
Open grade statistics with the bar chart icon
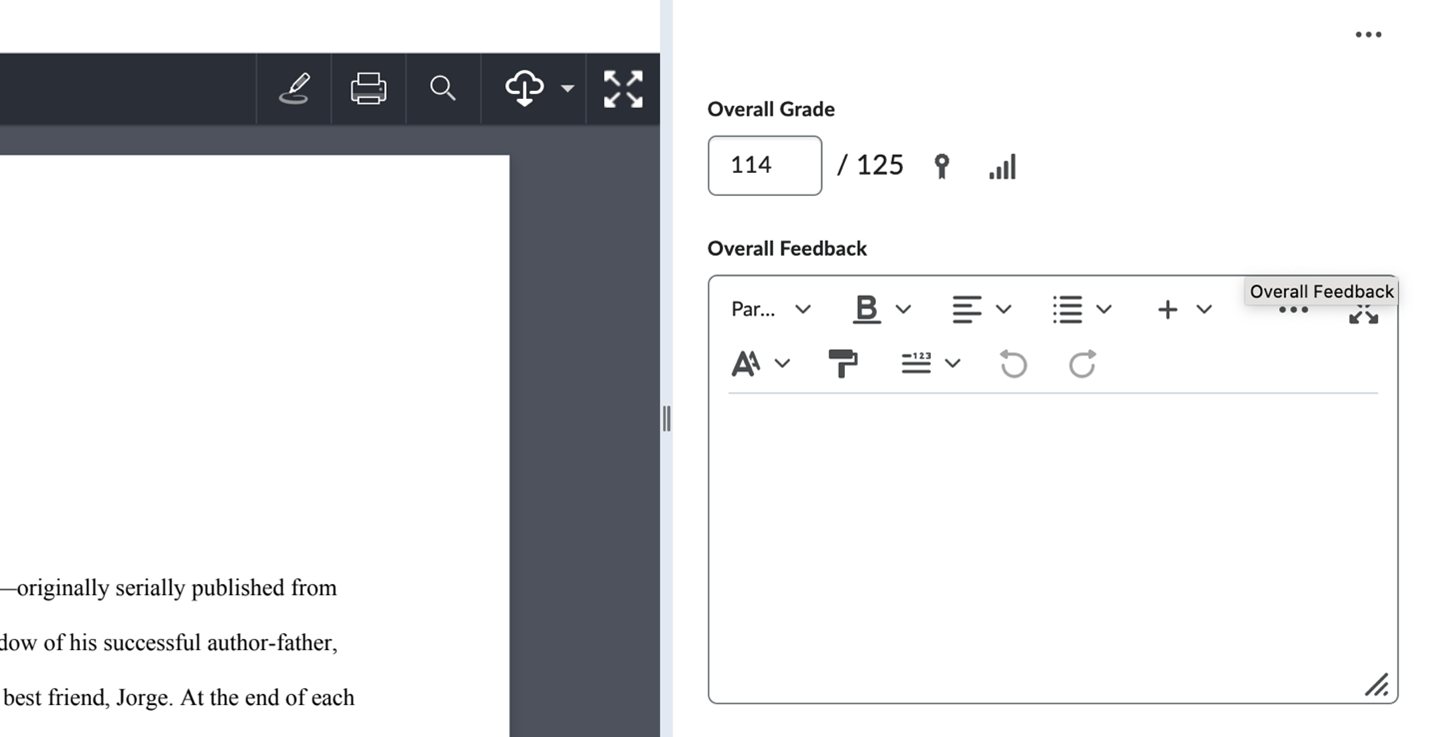pos(1001,166)
